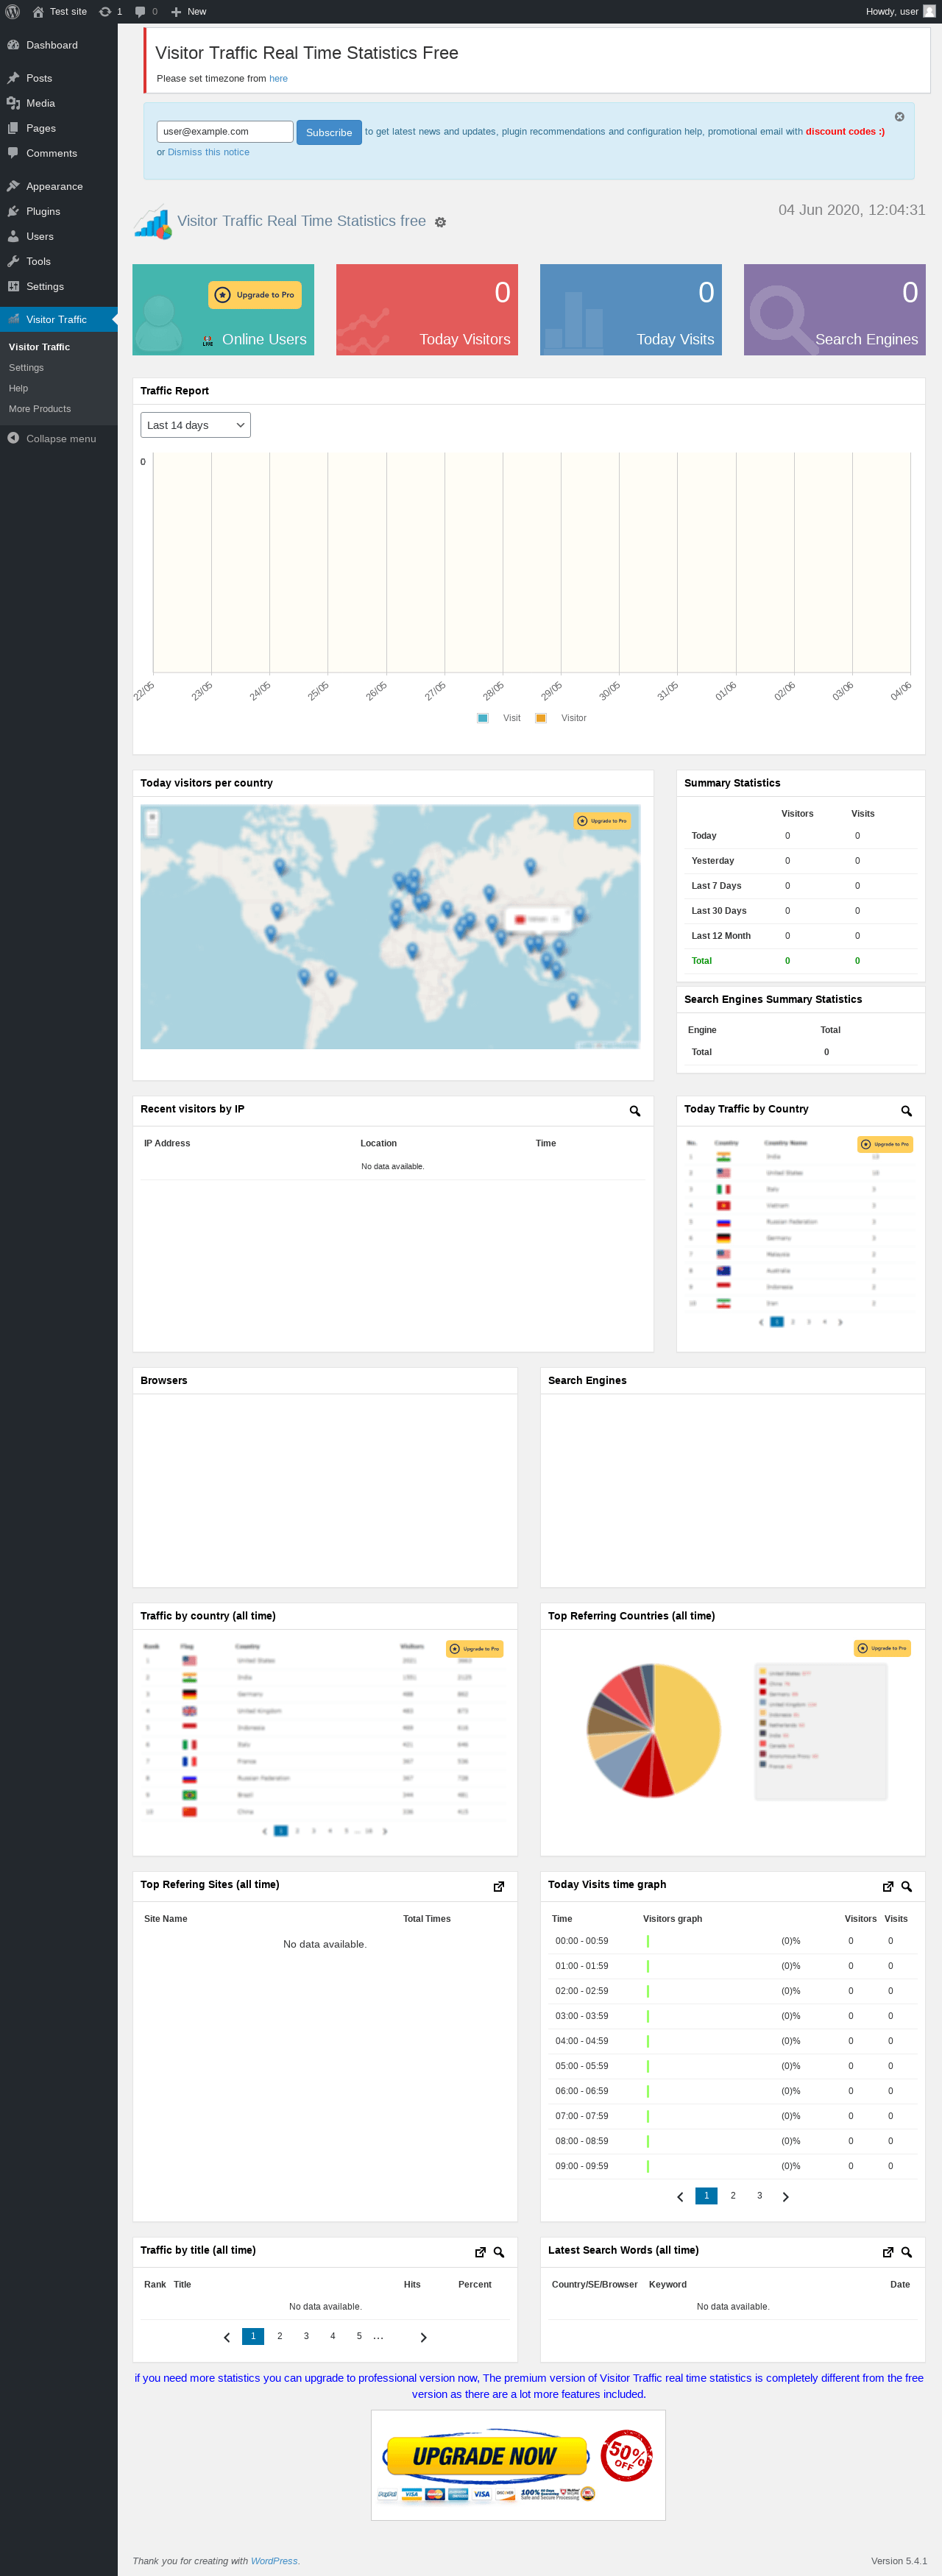Close the subscribe notice with X icon

pyautogui.click(x=899, y=117)
